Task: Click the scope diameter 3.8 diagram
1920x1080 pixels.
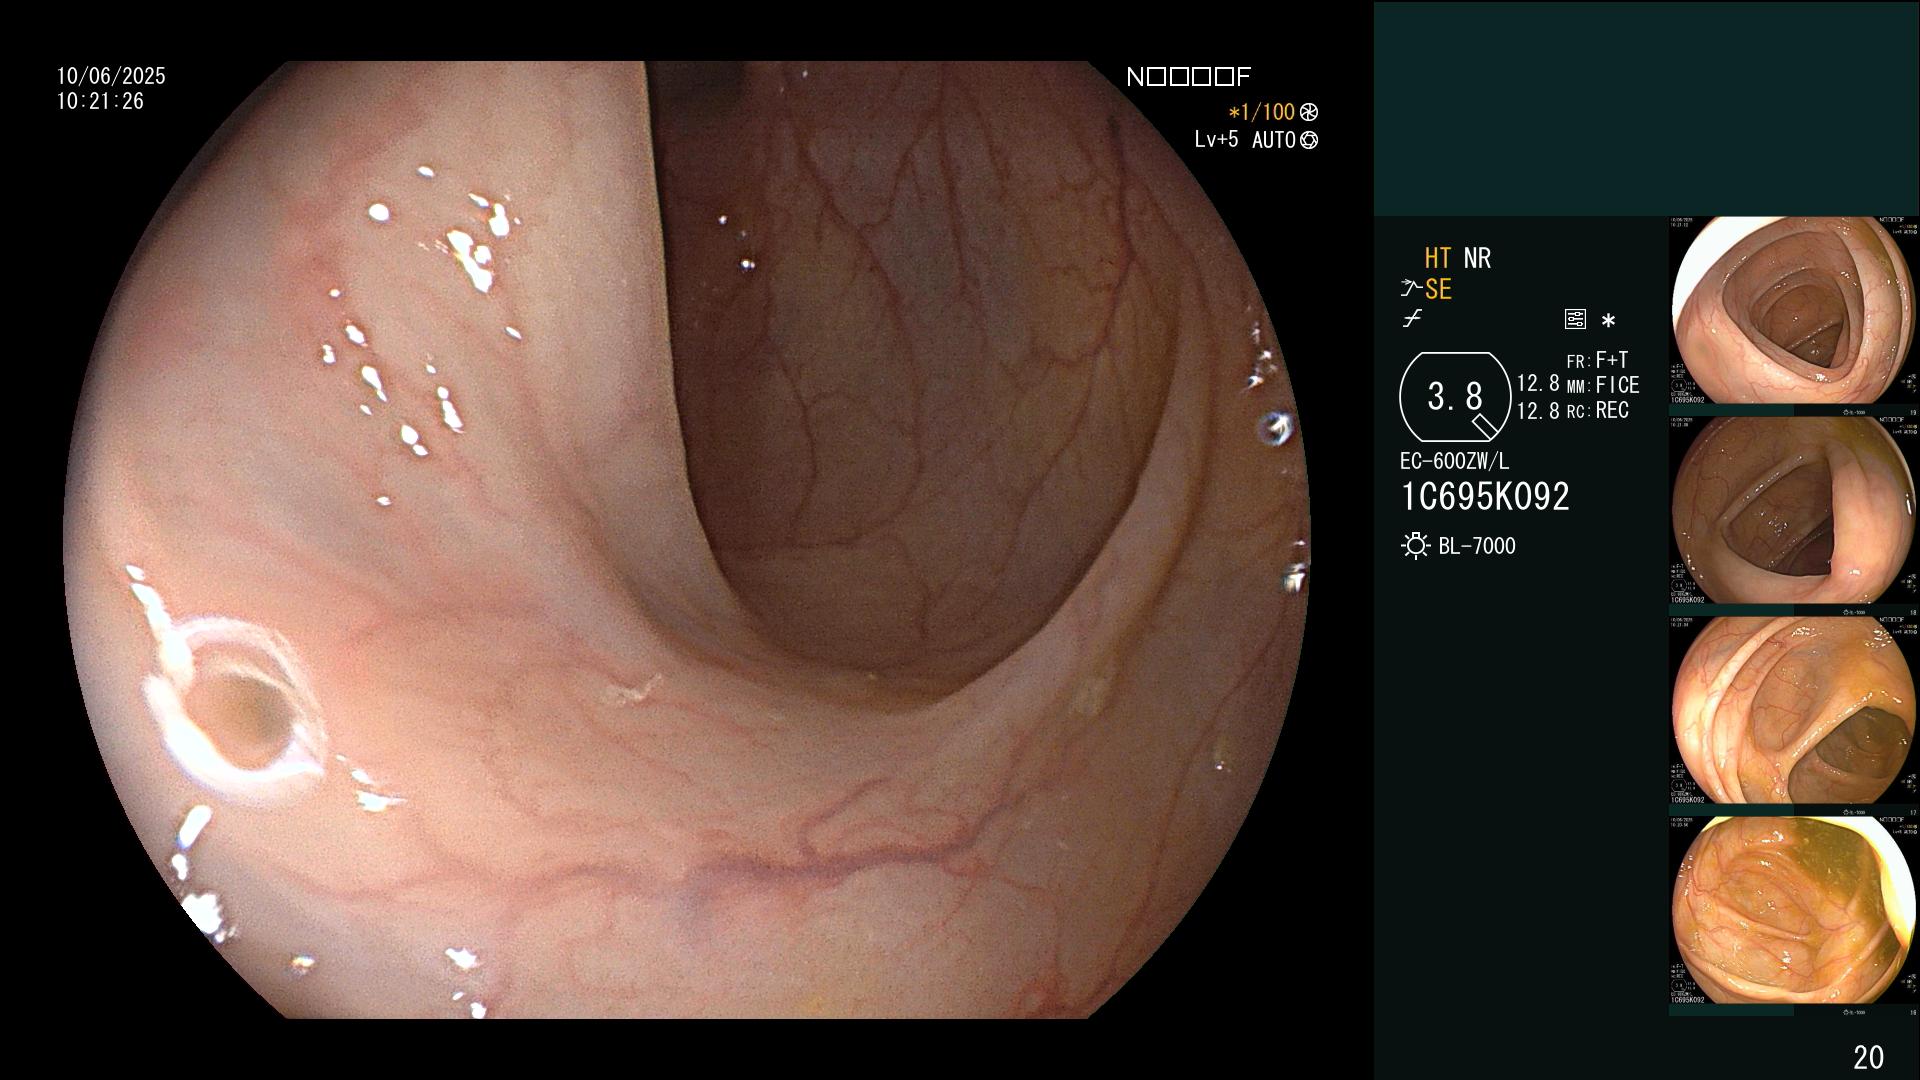Action: point(1455,397)
